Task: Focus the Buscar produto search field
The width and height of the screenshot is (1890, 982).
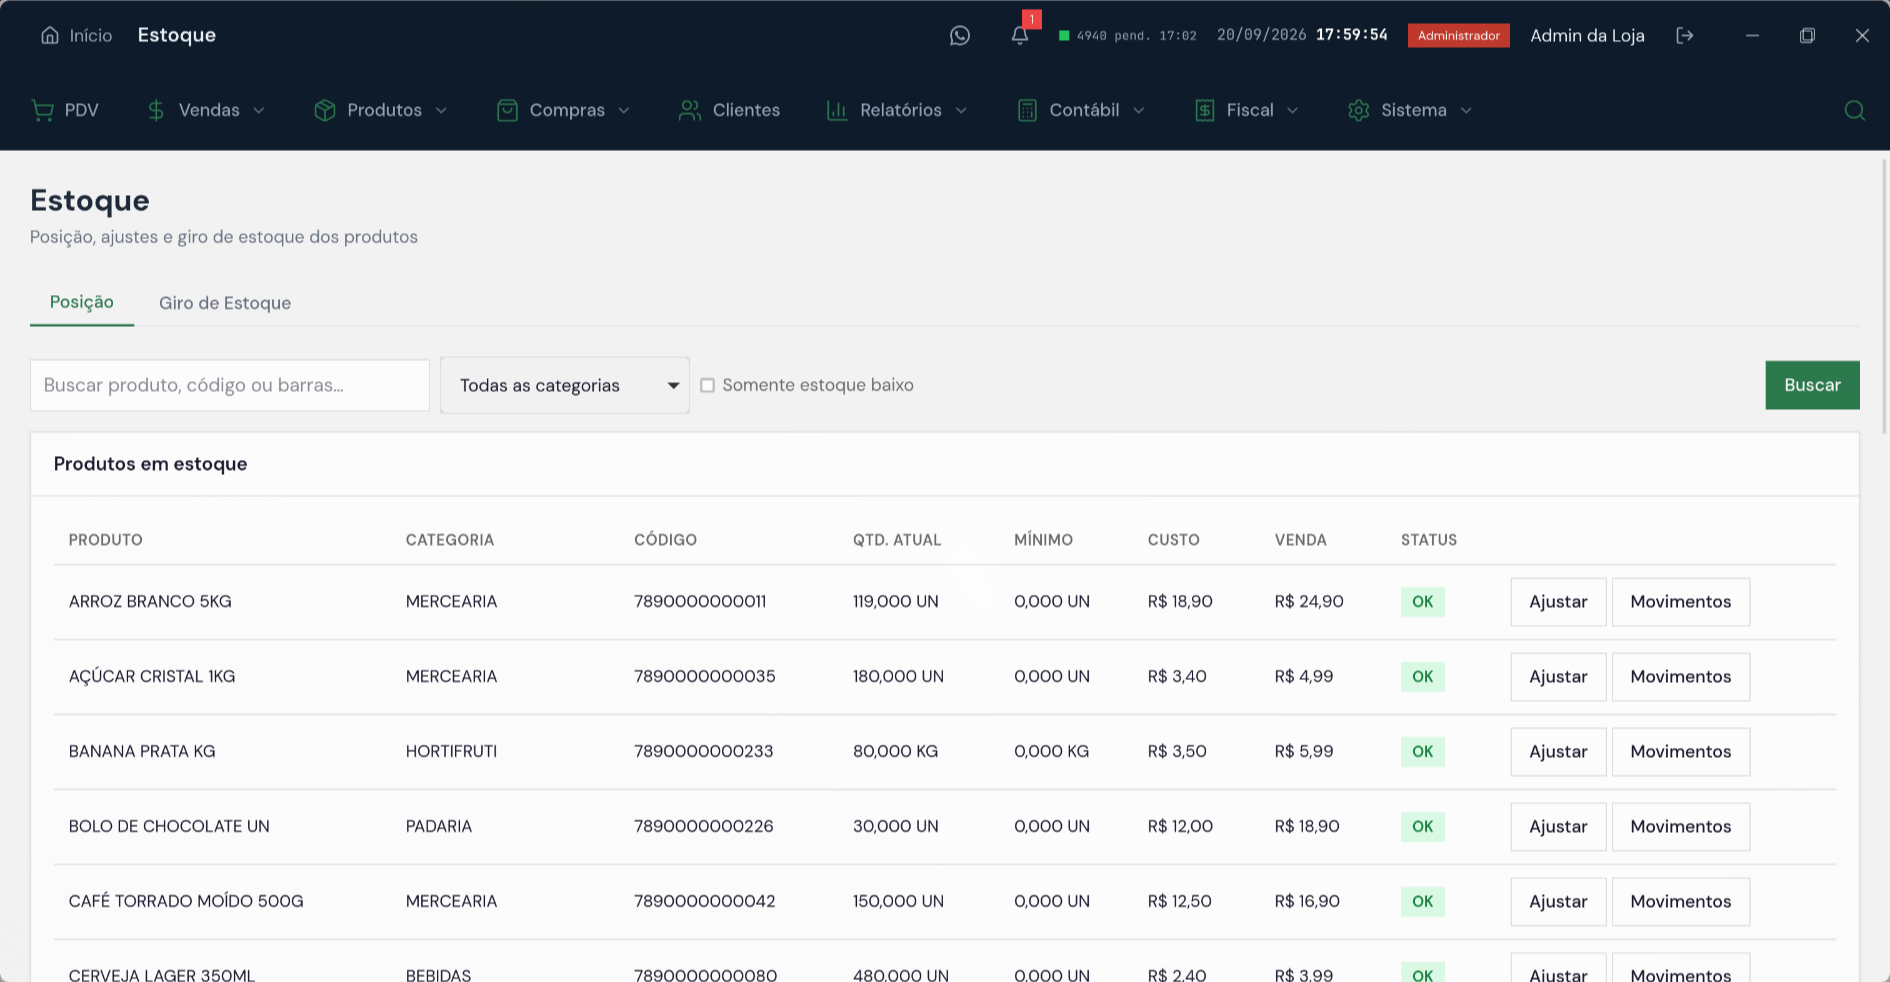Action: tap(230, 385)
